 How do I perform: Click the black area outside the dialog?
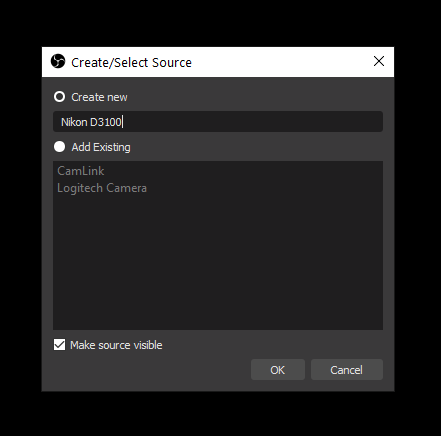click(220, 22)
